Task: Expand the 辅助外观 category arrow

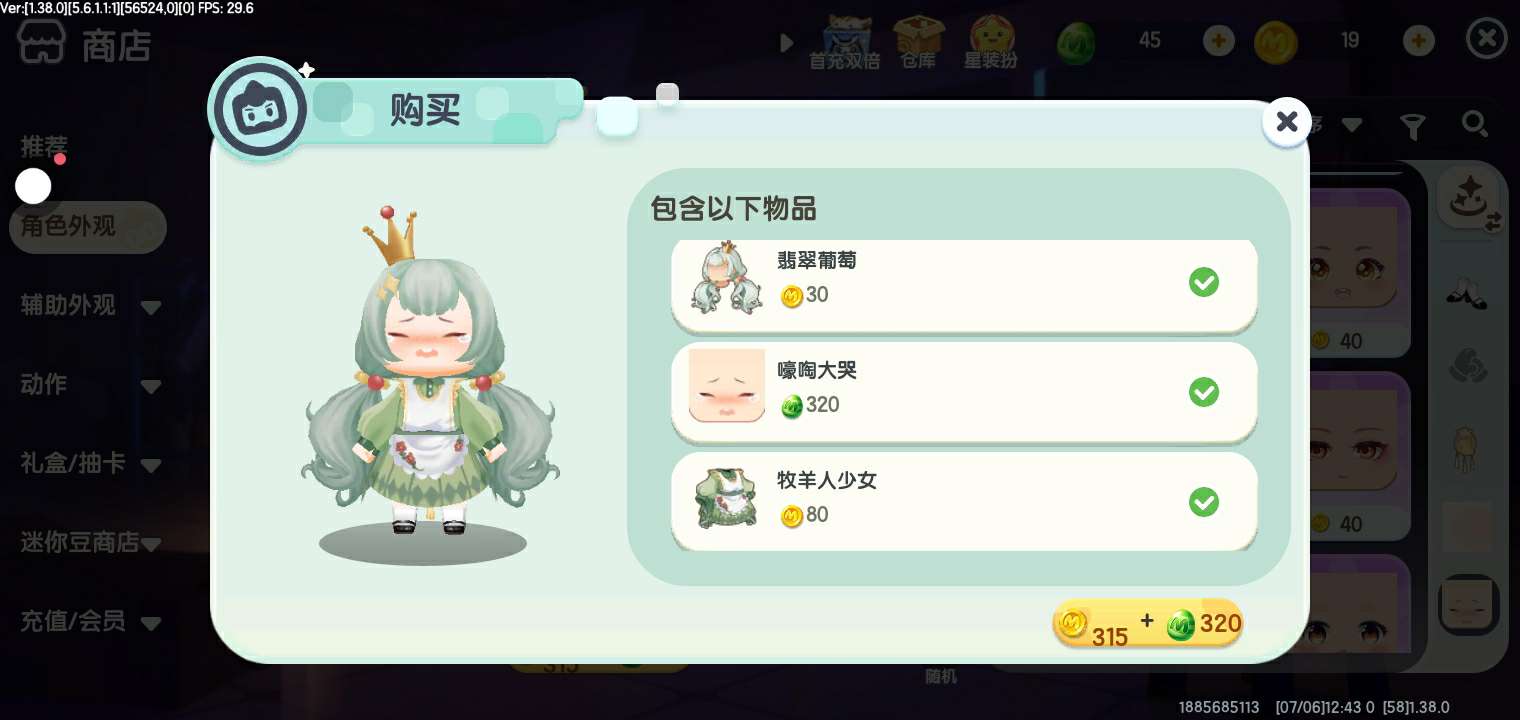Action: tap(151, 307)
